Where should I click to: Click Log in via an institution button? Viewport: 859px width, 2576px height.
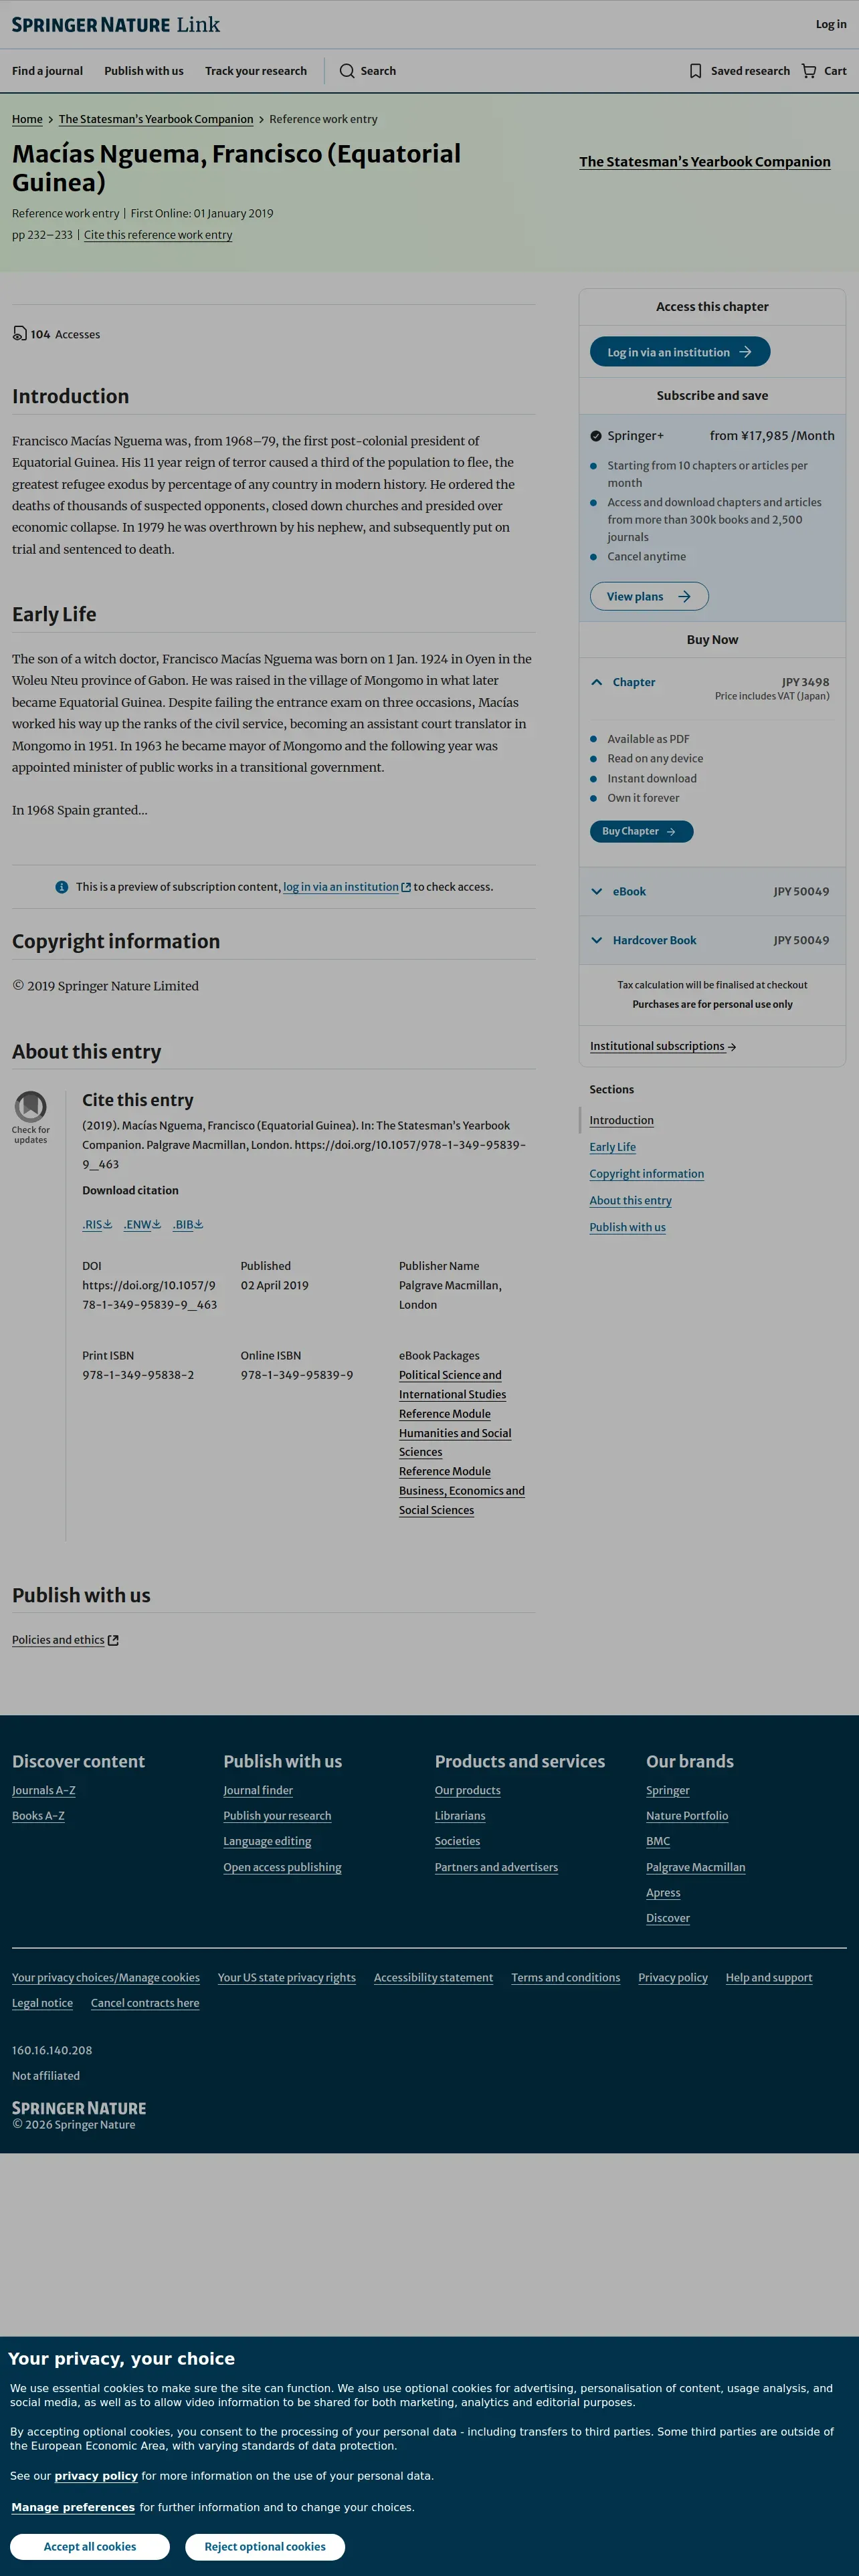pyautogui.click(x=680, y=352)
